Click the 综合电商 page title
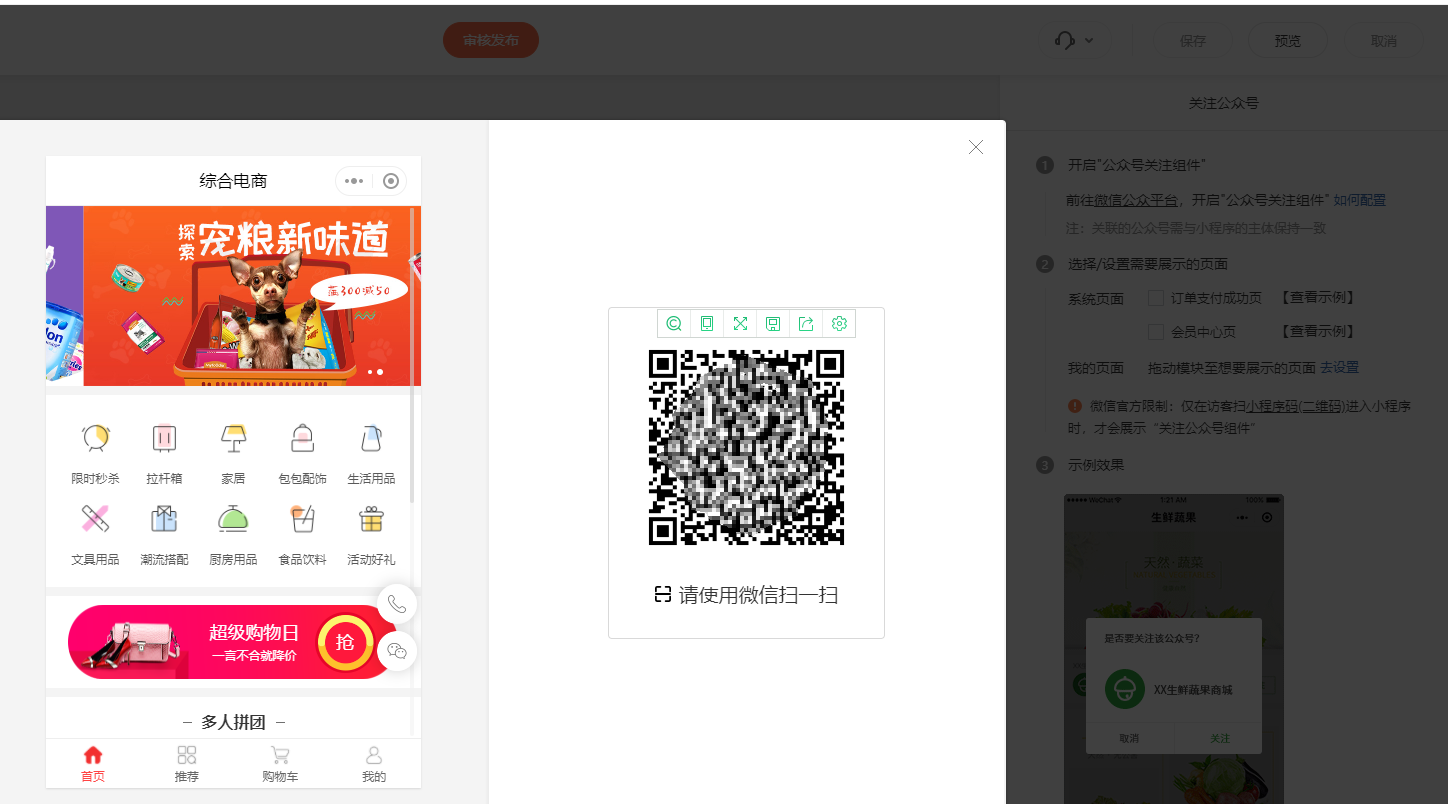The height and width of the screenshot is (804, 1448). tap(233, 181)
